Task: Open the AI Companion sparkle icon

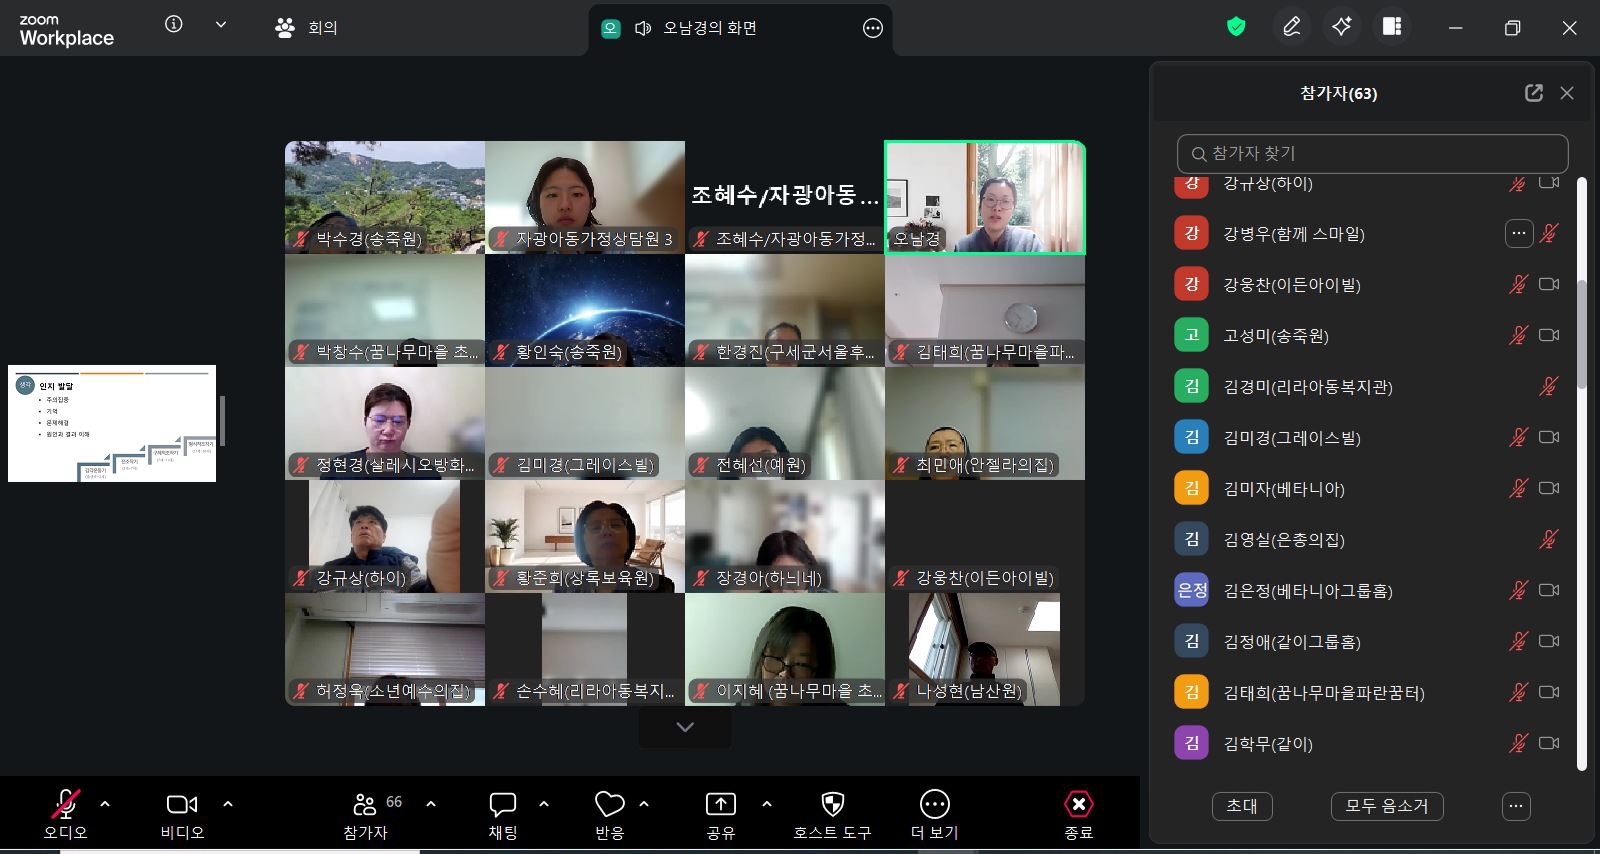Action: coord(1342,27)
